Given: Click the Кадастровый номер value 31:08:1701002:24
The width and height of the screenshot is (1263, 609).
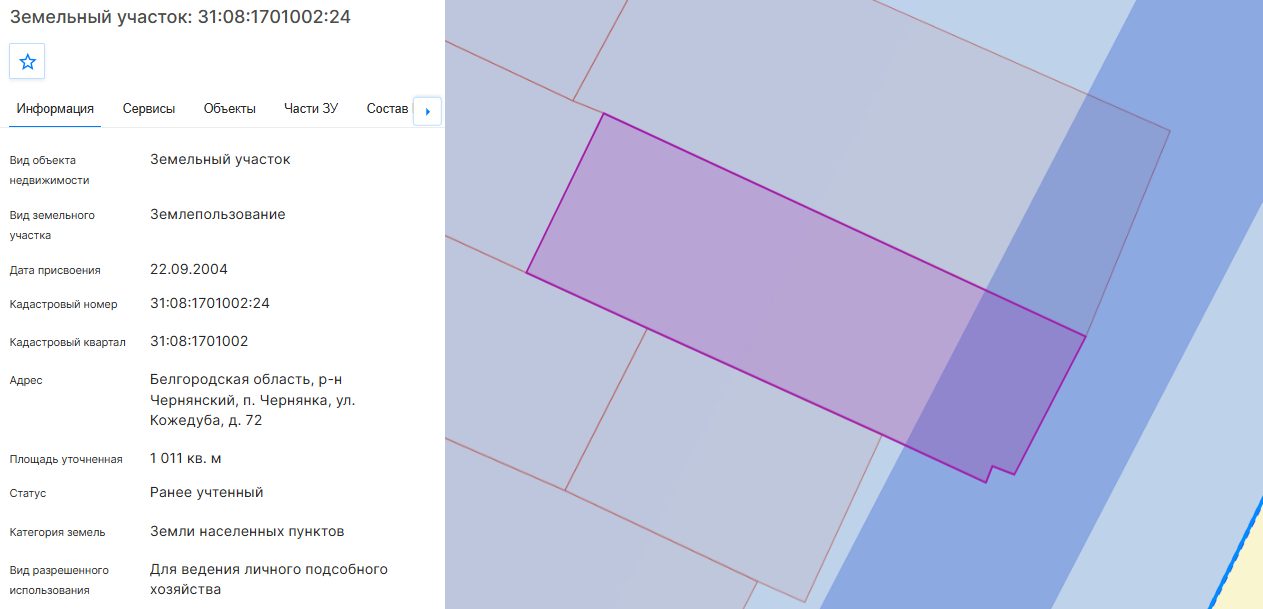Looking at the screenshot, I should (210, 303).
